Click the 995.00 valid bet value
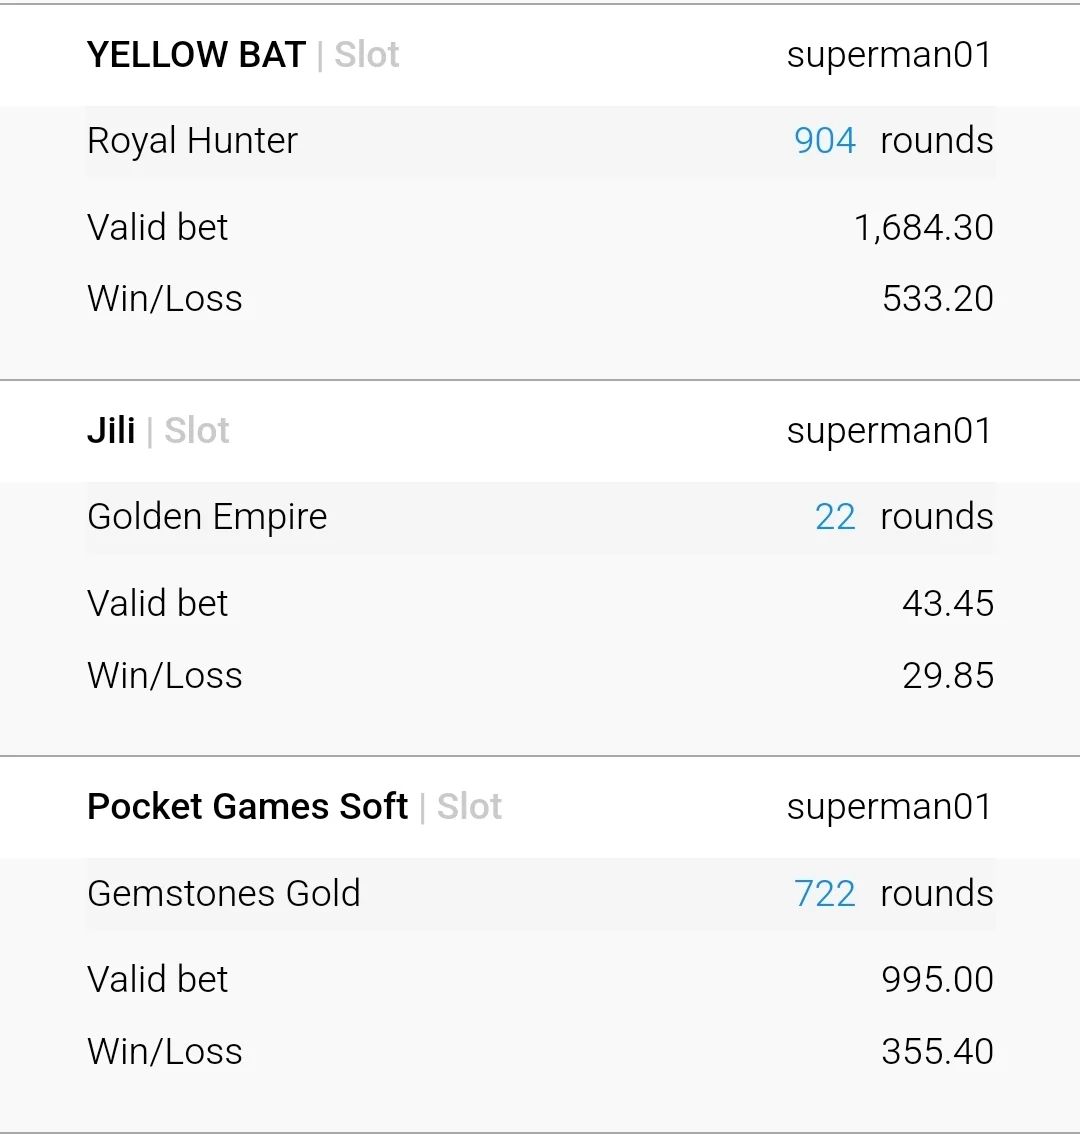Screen dimensions: 1080x1137 point(938,980)
